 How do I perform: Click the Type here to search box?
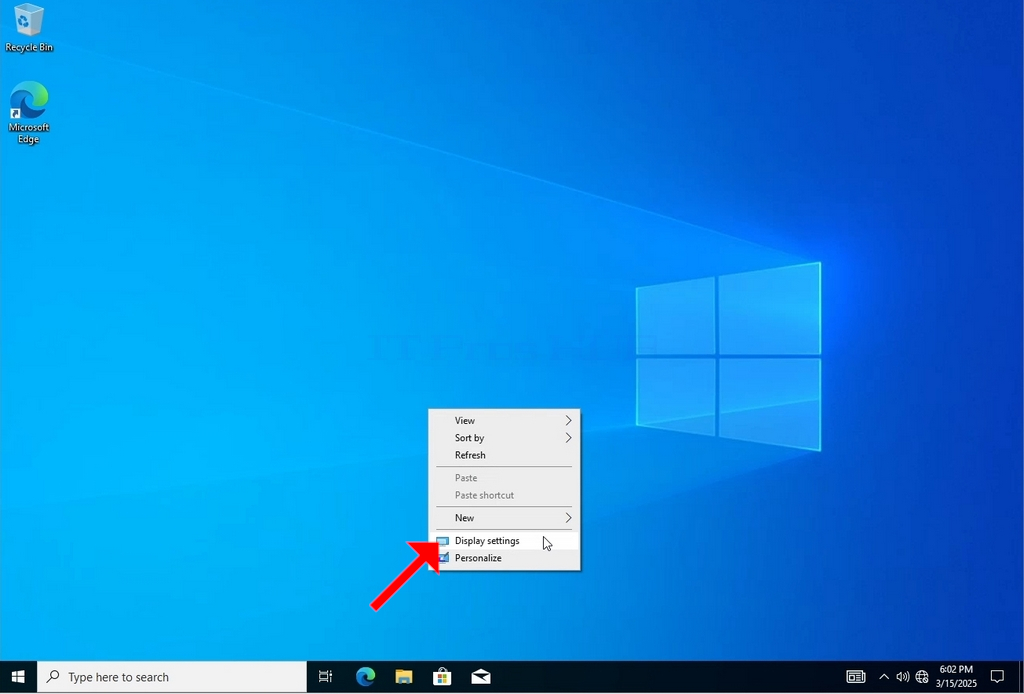tap(172, 677)
